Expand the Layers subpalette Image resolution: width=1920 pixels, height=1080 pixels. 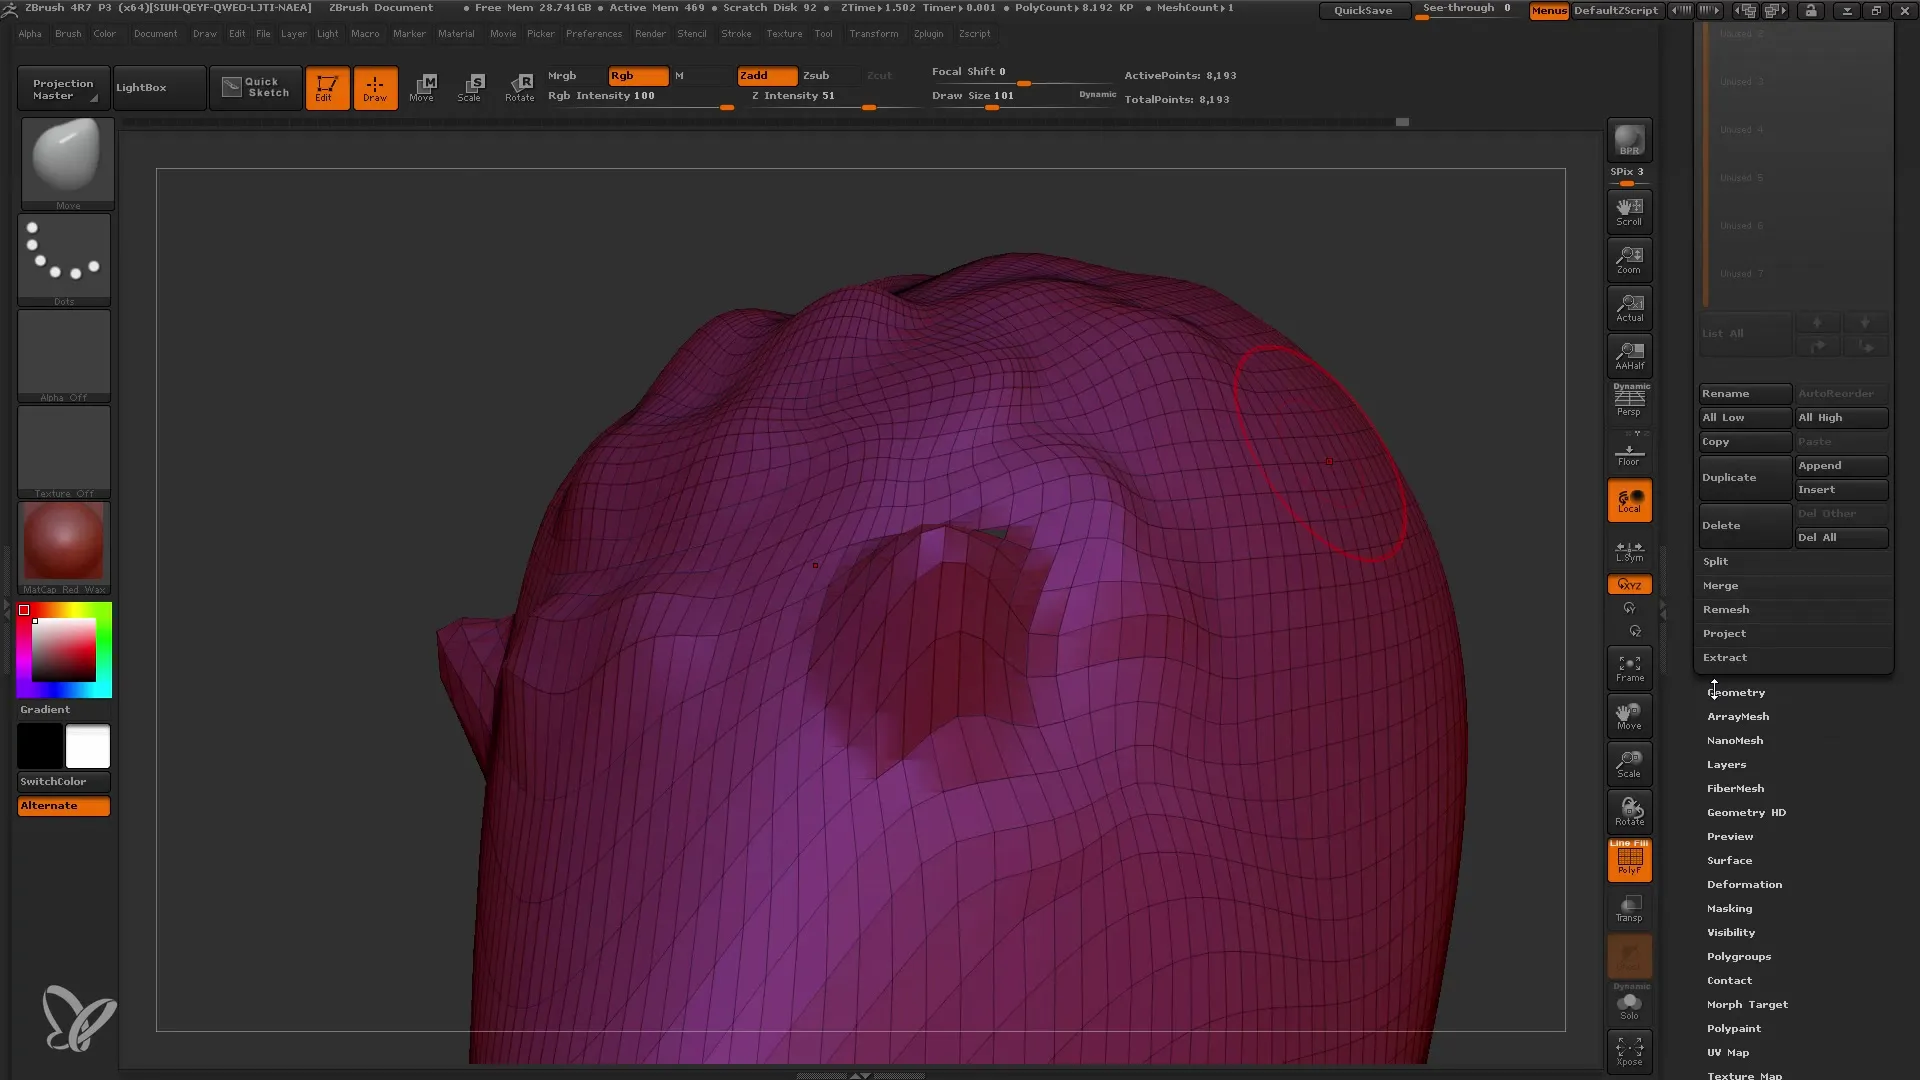1726,764
